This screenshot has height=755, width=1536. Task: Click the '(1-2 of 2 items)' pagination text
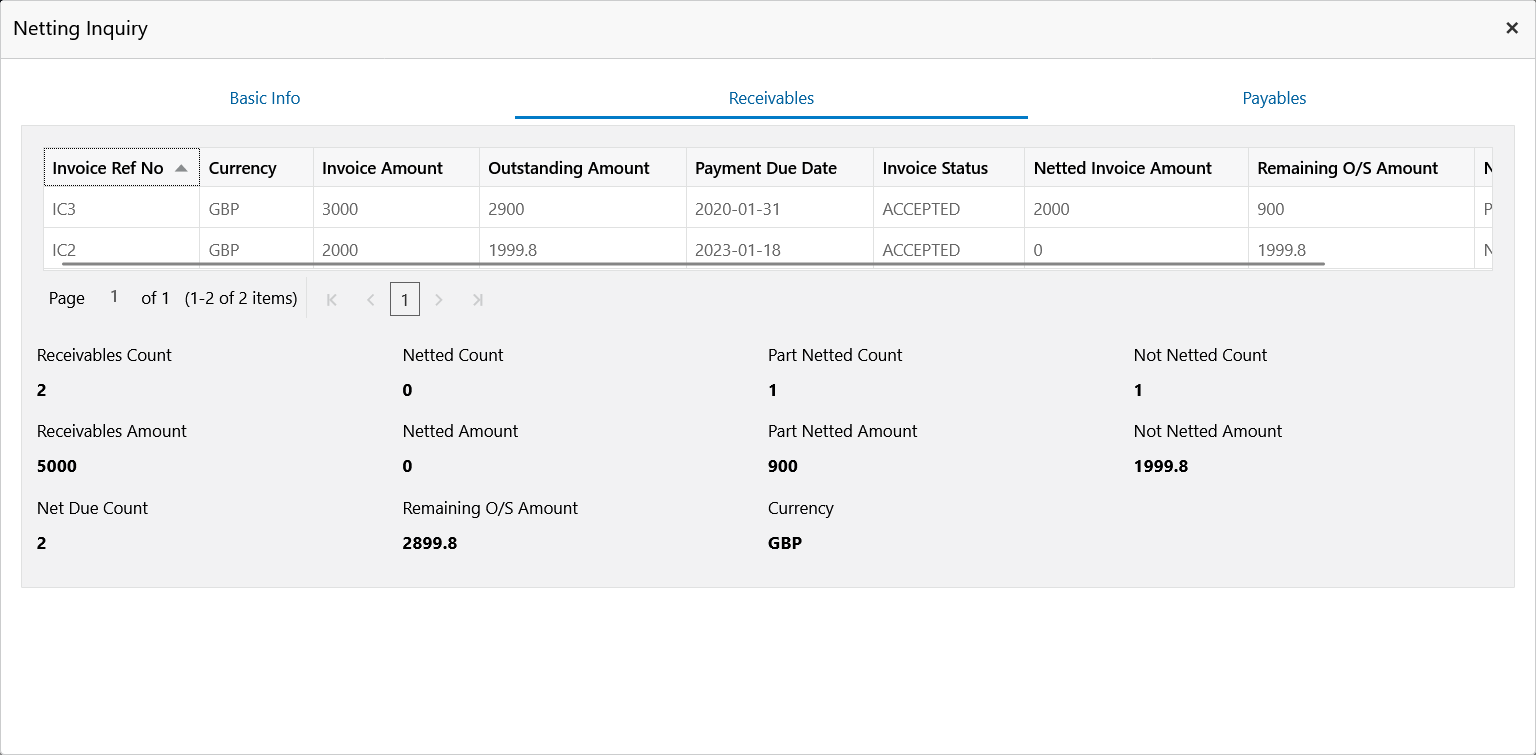click(x=241, y=298)
